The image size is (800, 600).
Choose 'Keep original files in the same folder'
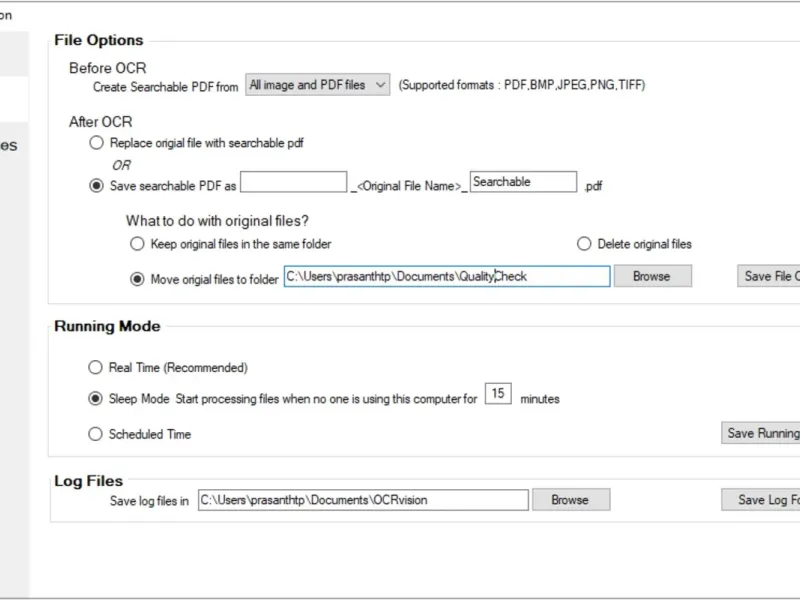(x=137, y=244)
